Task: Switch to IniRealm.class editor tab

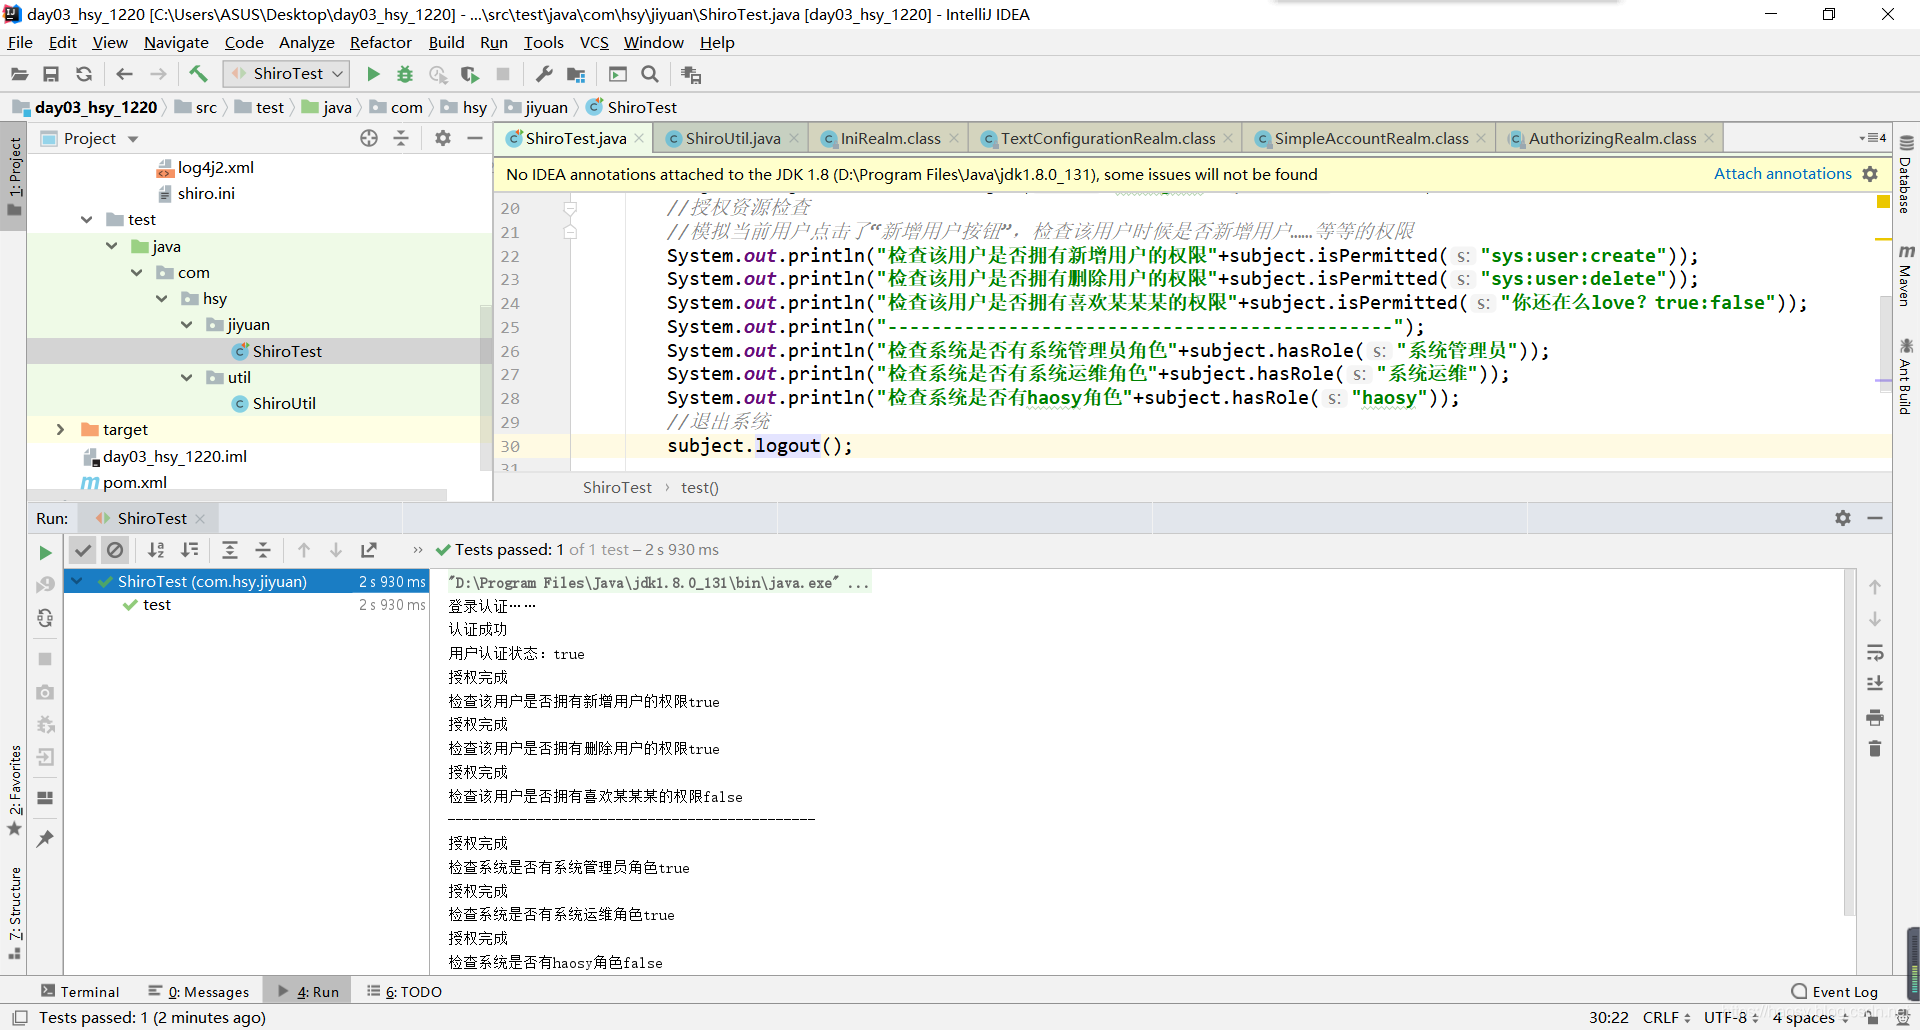Action: coord(890,139)
